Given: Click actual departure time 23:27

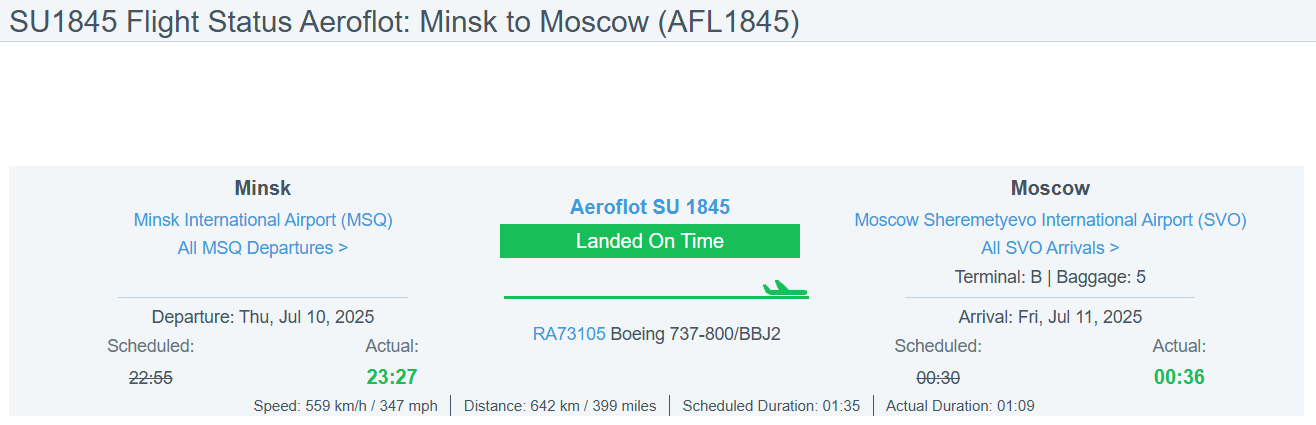Looking at the screenshot, I should click(393, 377).
